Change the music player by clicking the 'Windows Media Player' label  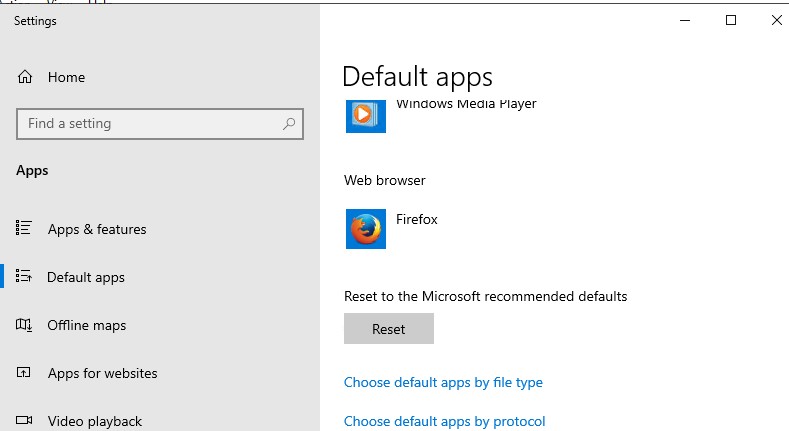466,104
